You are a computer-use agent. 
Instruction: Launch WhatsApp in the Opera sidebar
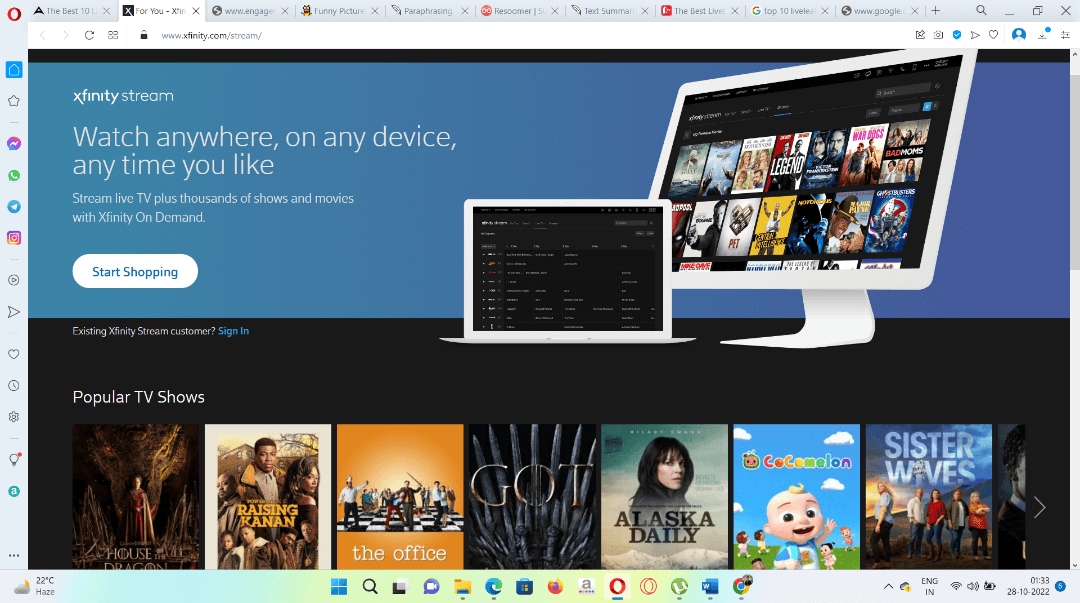tap(14, 175)
